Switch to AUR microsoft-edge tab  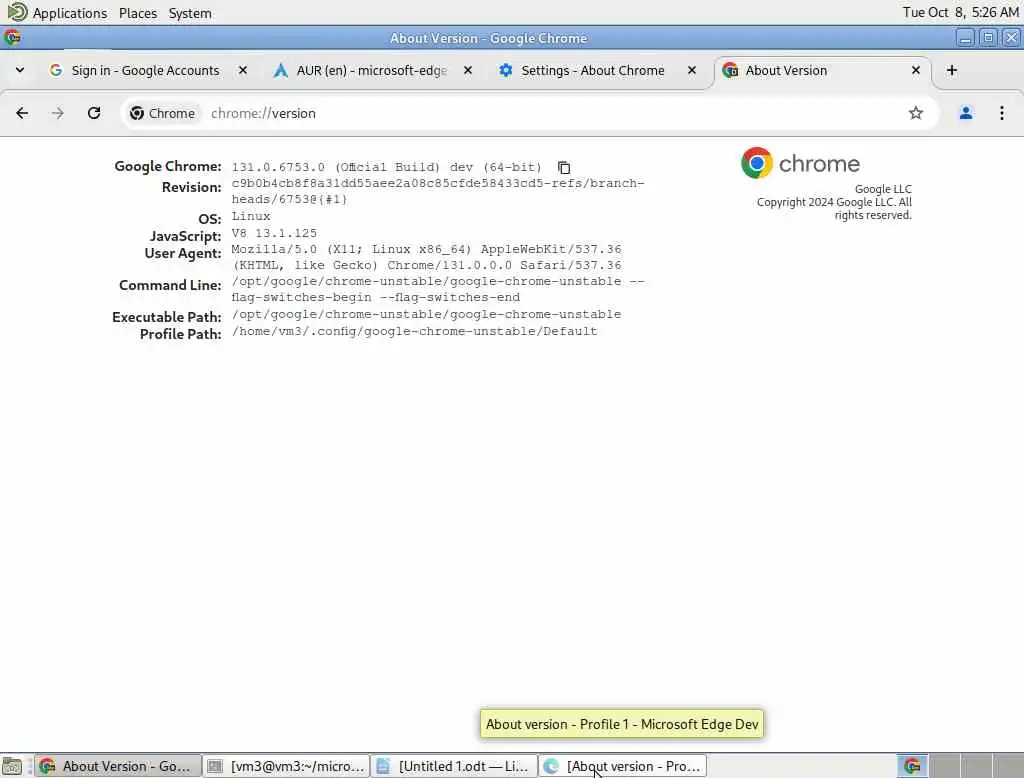click(372, 71)
